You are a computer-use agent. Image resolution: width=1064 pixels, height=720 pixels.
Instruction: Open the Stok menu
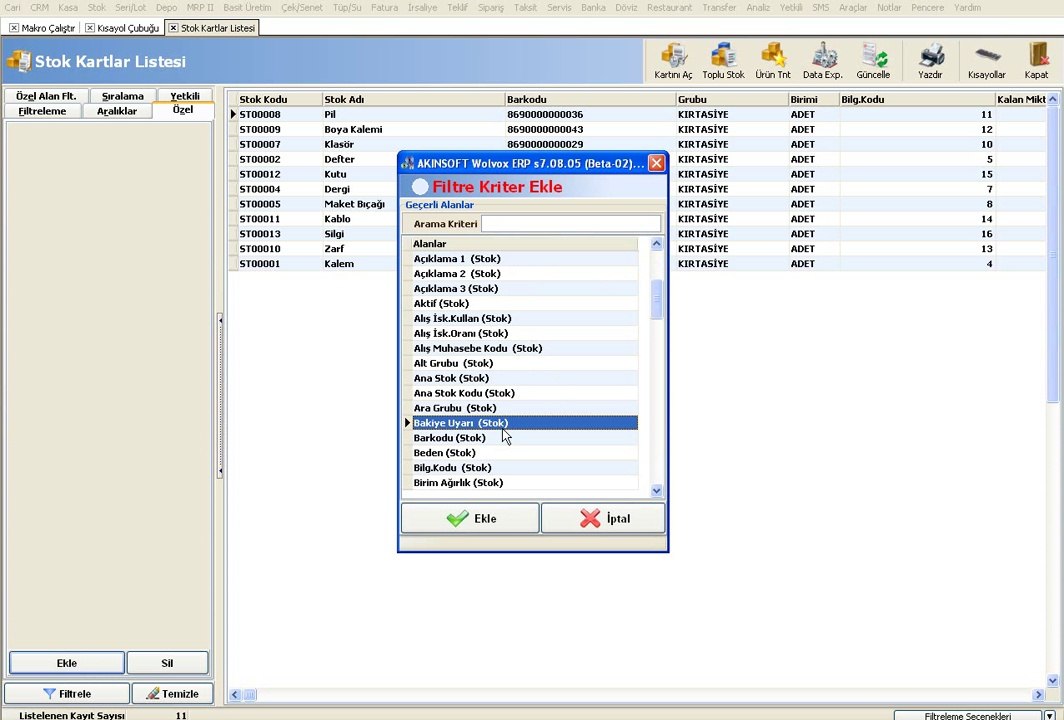96,7
